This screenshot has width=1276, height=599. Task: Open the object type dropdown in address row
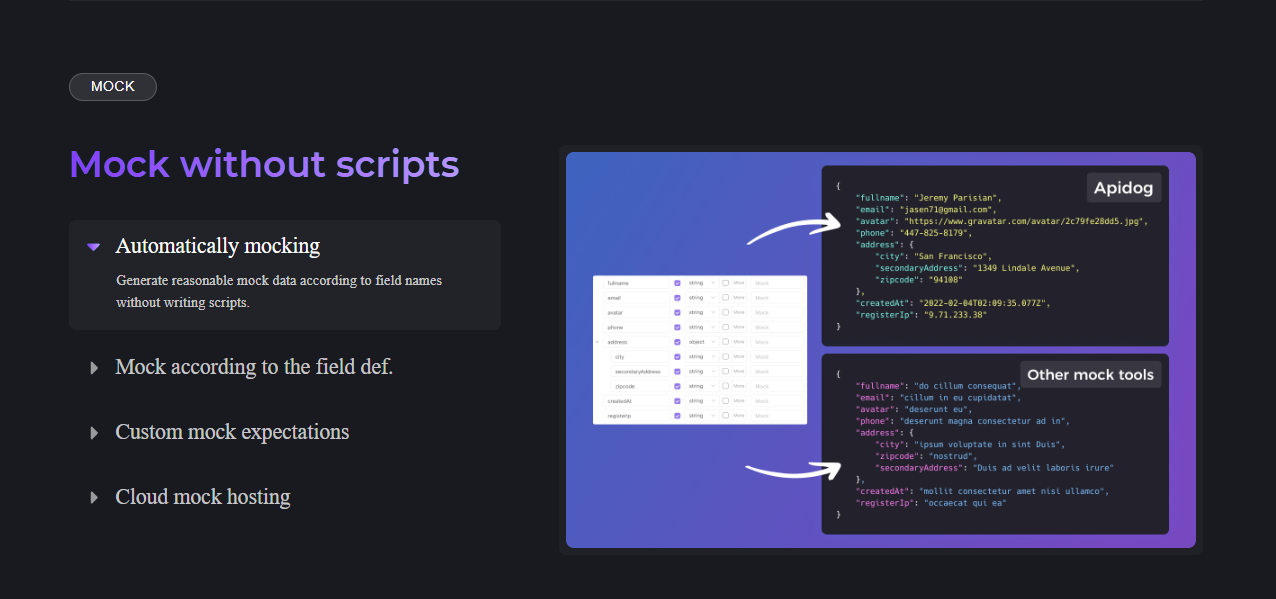[x=702, y=342]
